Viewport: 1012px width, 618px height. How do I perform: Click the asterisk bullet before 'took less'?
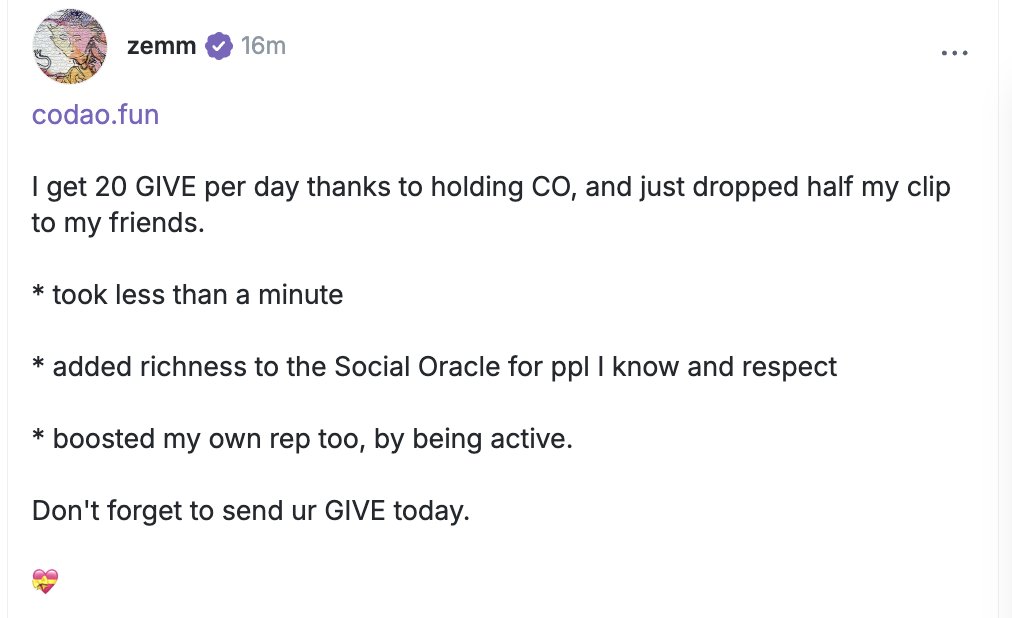[38, 292]
